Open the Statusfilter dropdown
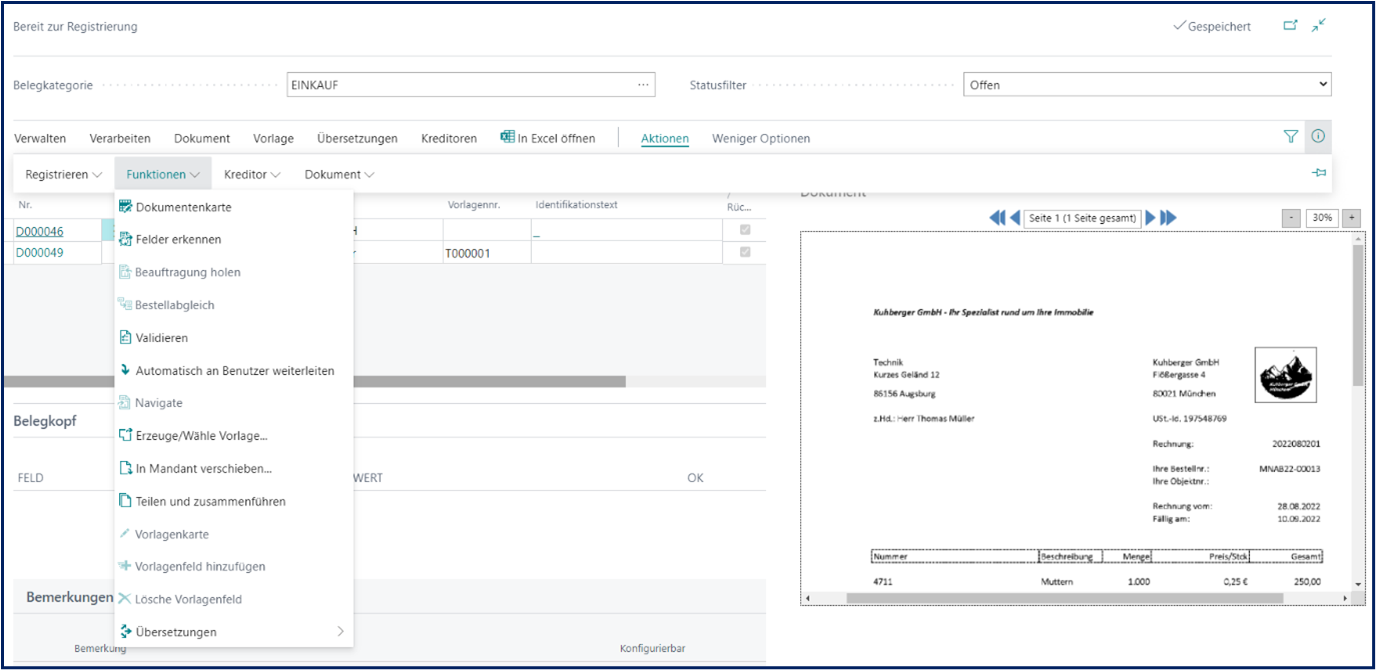The height and width of the screenshot is (670, 1376). [x=1147, y=85]
